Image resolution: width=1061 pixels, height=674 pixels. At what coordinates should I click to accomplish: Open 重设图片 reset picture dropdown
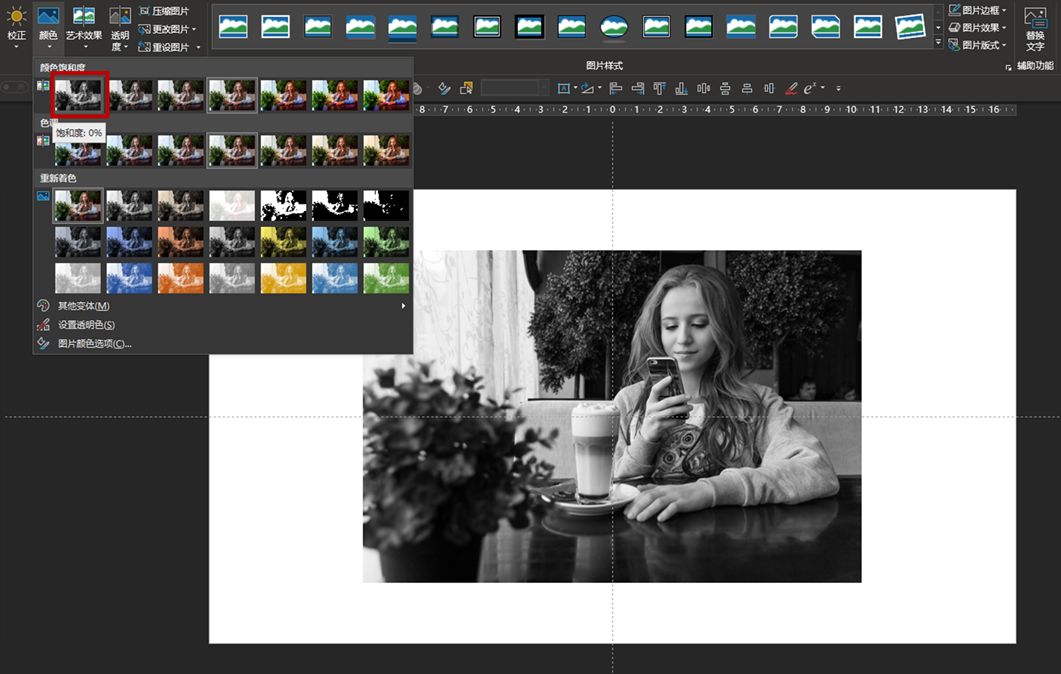tap(169, 47)
